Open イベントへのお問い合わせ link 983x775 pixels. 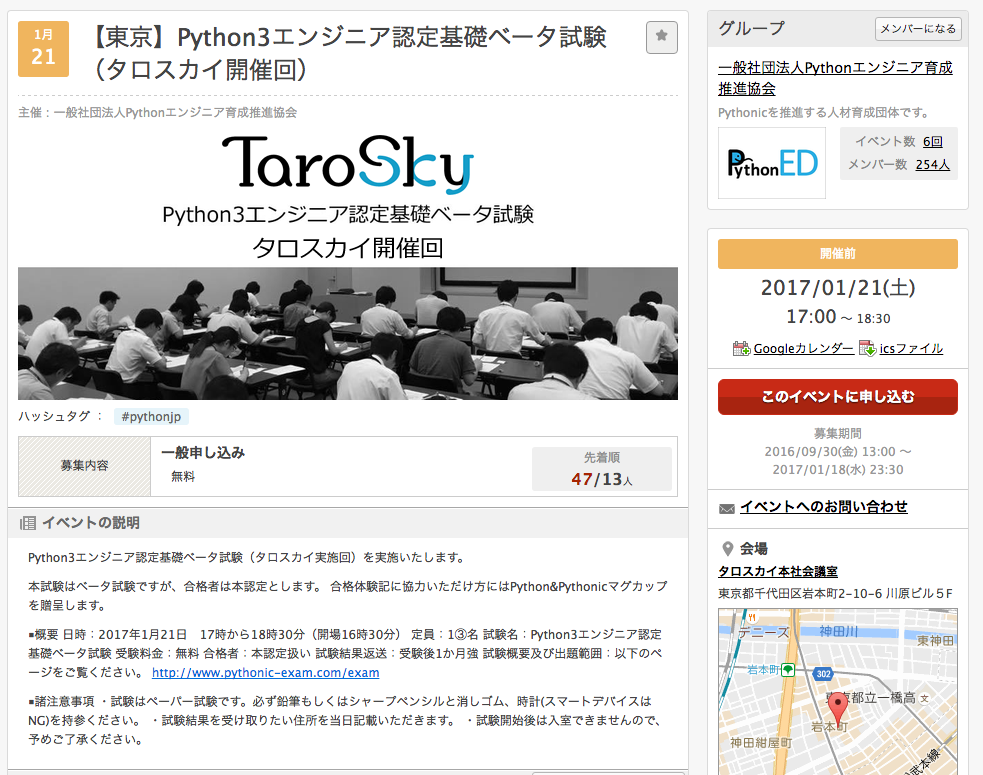824,507
